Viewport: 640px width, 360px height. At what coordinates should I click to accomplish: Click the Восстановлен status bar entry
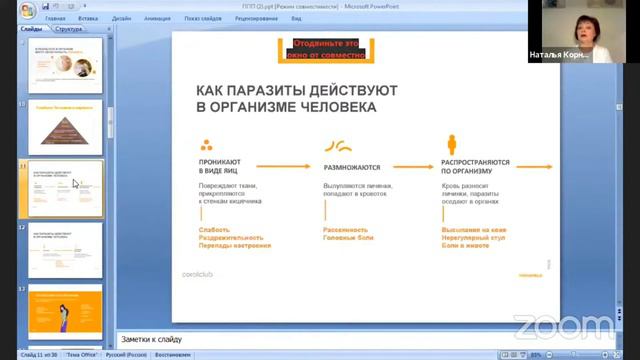pyautogui.click(x=173, y=355)
